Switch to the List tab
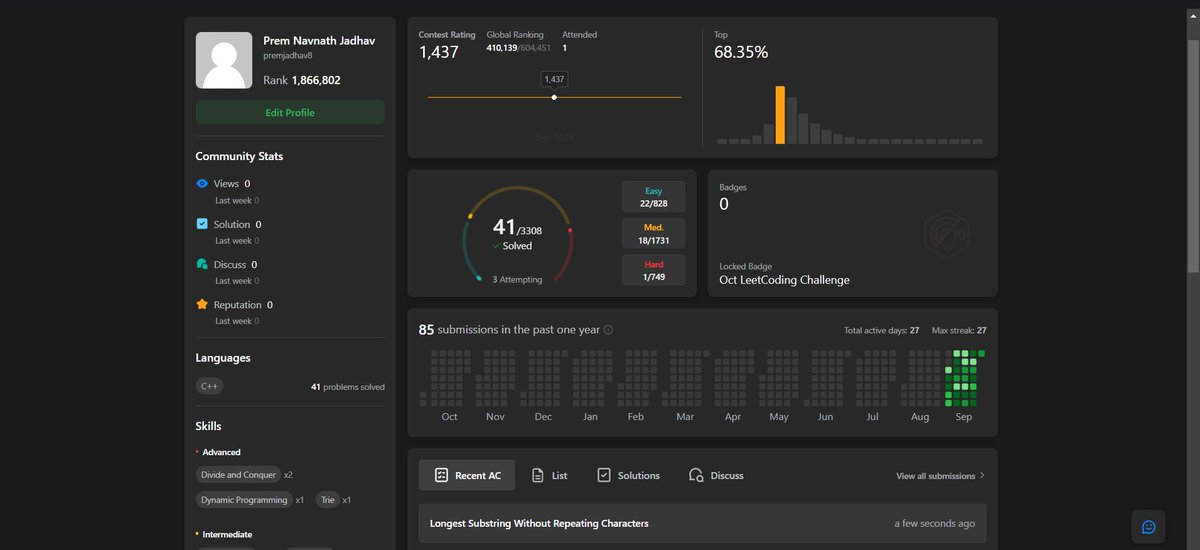The width and height of the screenshot is (1200, 550). click(x=549, y=476)
